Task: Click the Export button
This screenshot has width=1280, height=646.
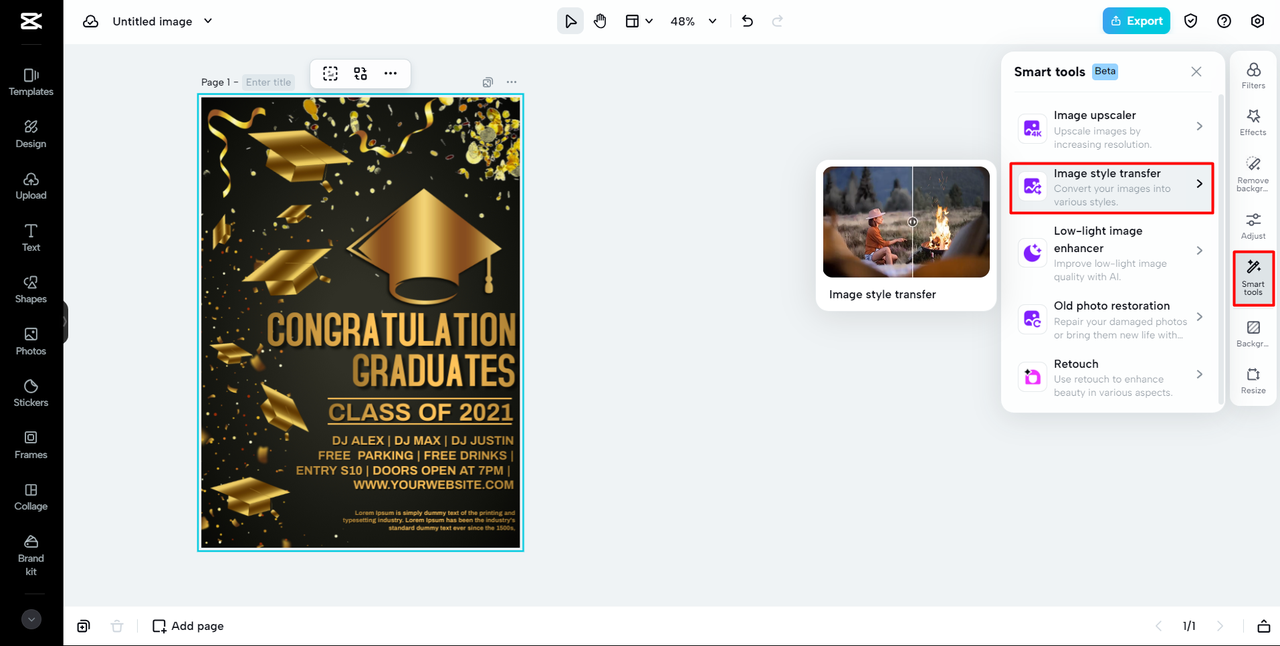Action: 1136,21
